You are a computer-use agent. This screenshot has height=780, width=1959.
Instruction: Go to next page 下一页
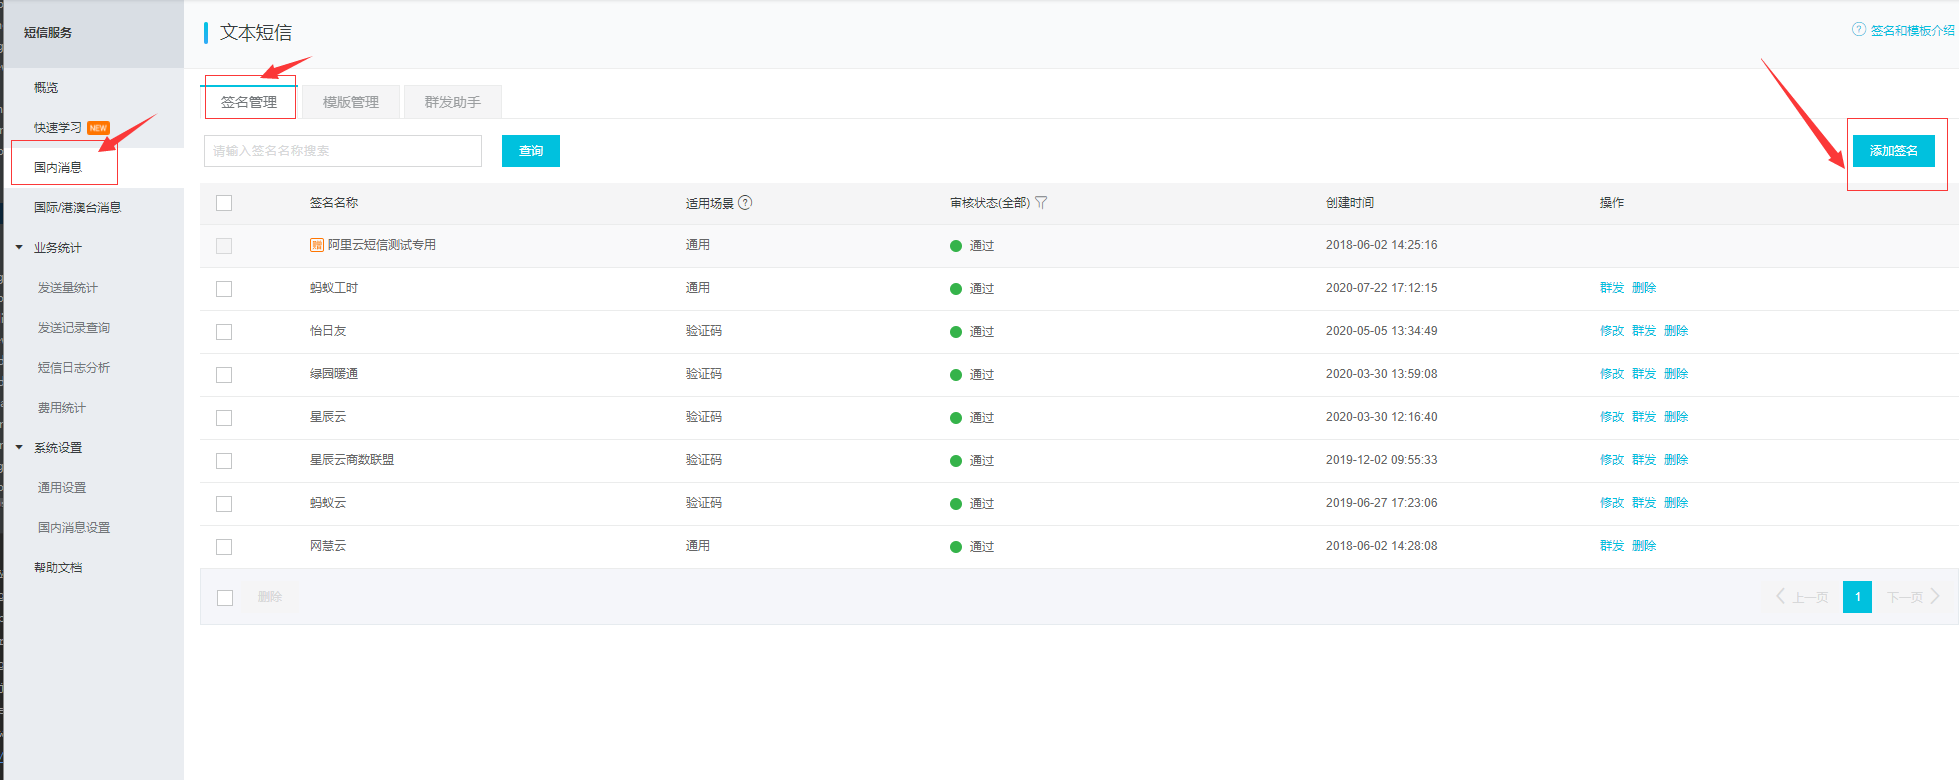pyautogui.click(x=1913, y=597)
